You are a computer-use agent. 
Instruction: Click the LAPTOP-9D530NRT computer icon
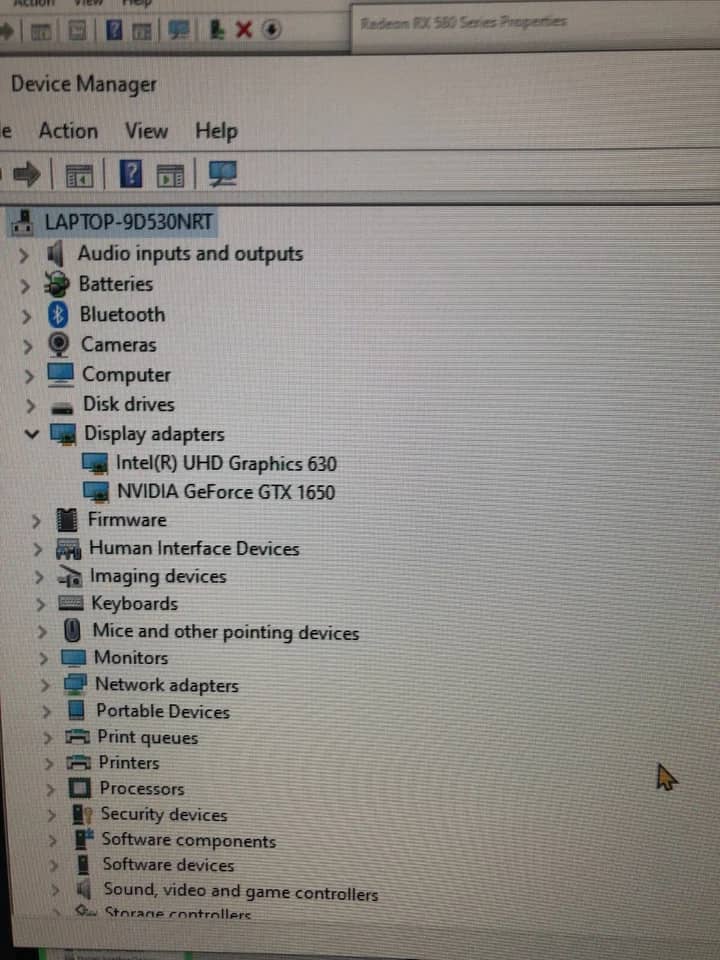(x=23, y=223)
